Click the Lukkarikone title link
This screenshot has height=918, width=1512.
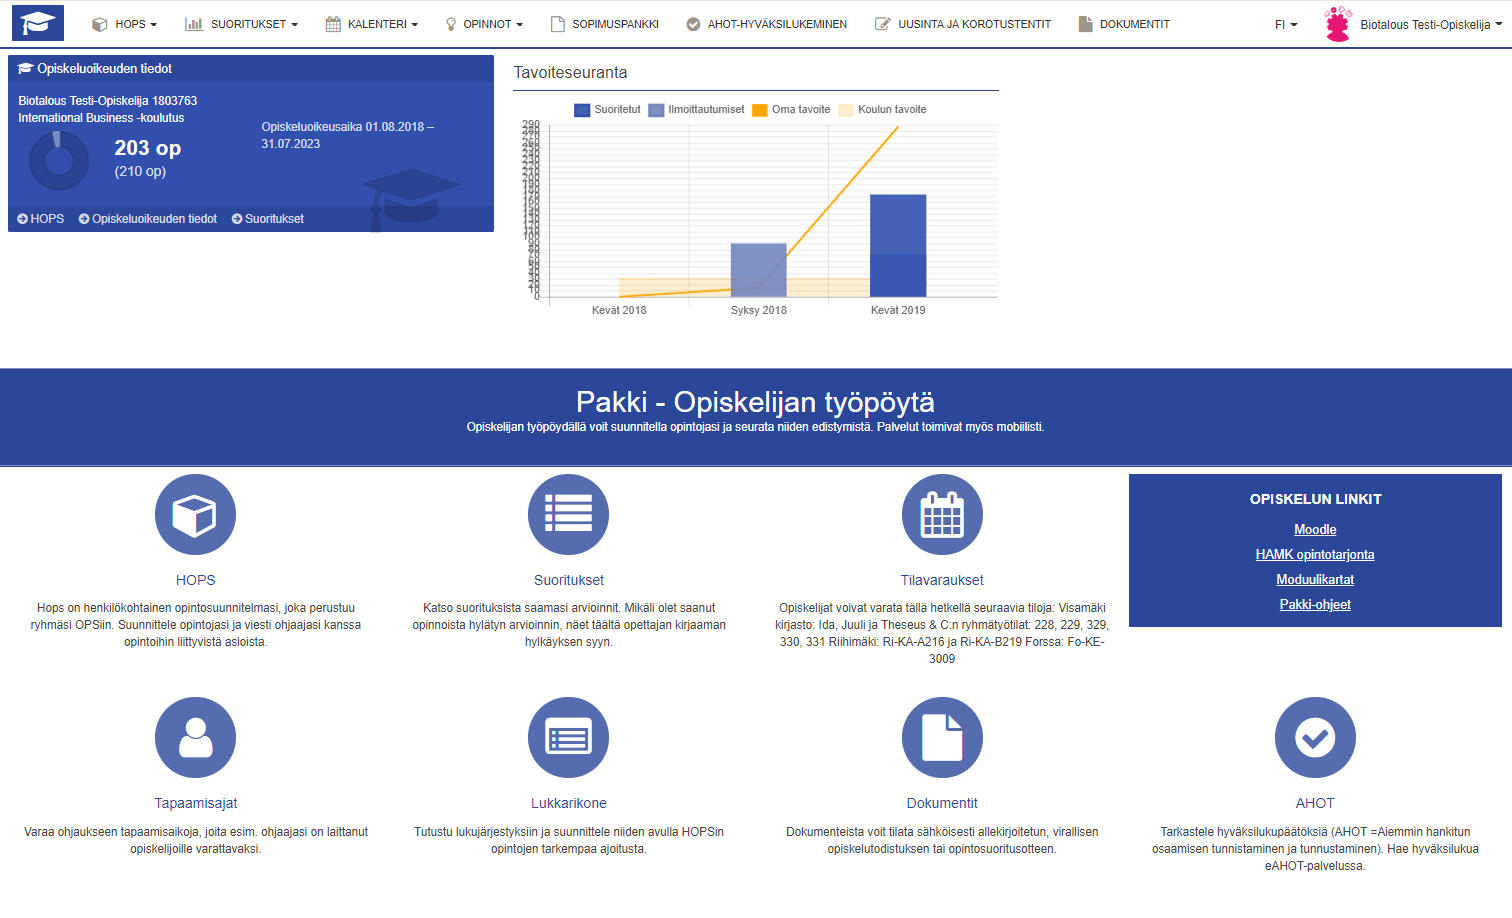tap(568, 803)
